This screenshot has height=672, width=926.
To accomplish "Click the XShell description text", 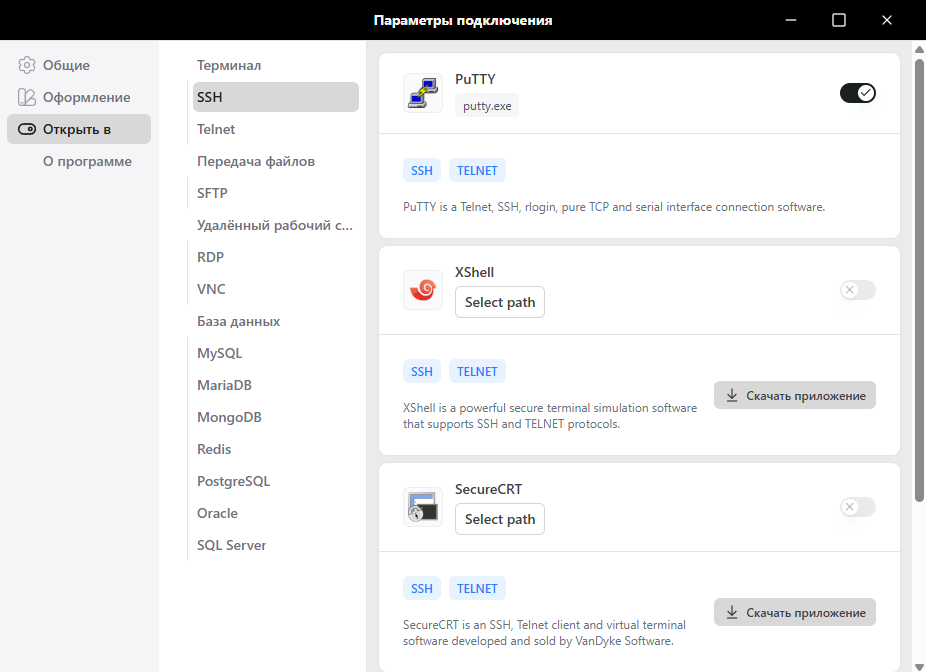I will click(550, 416).
